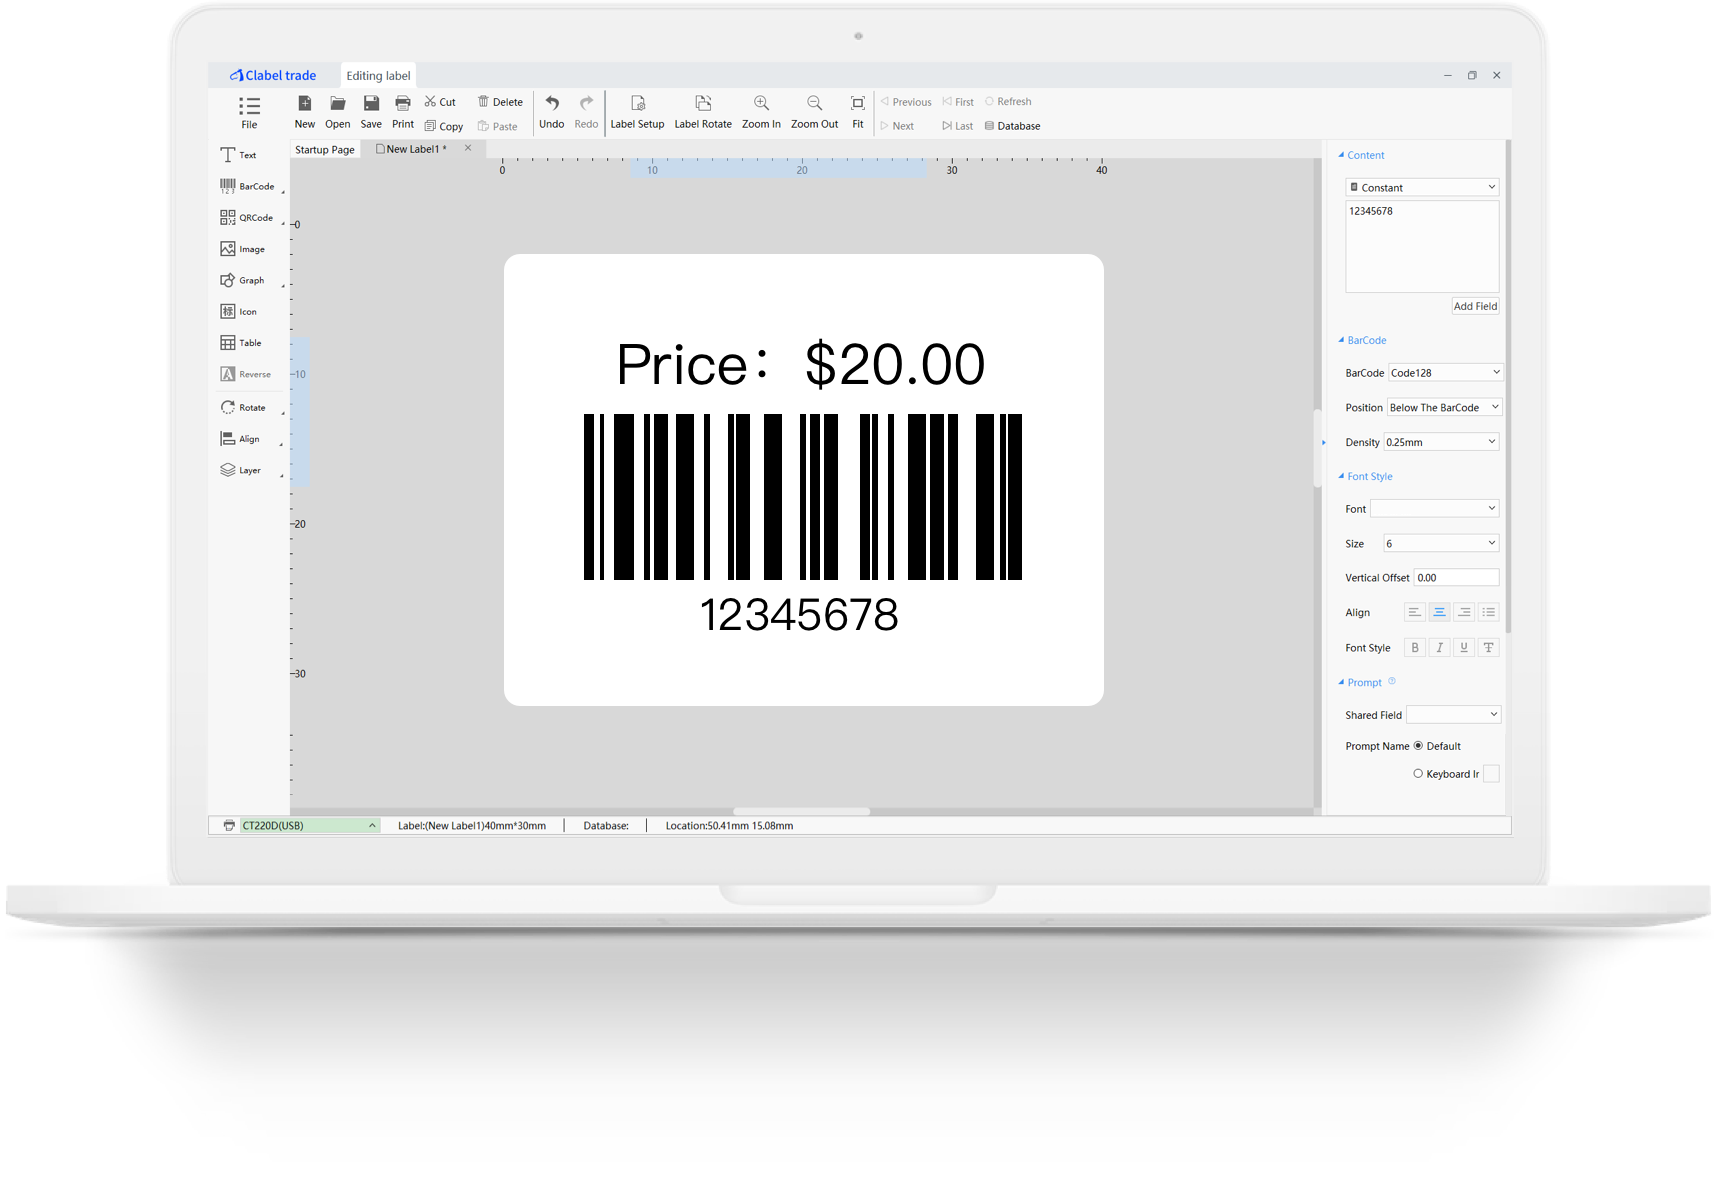
Task: Select the Table tool
Action: 240,343
